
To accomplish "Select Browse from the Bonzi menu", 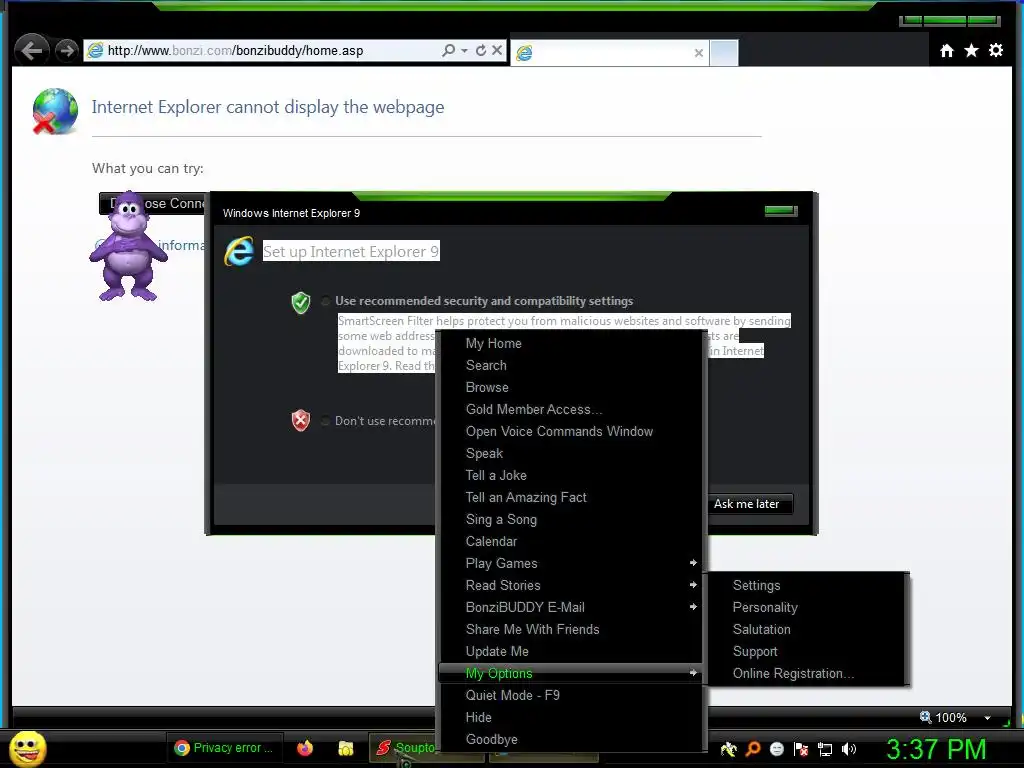I will click(x=570, y=387).
